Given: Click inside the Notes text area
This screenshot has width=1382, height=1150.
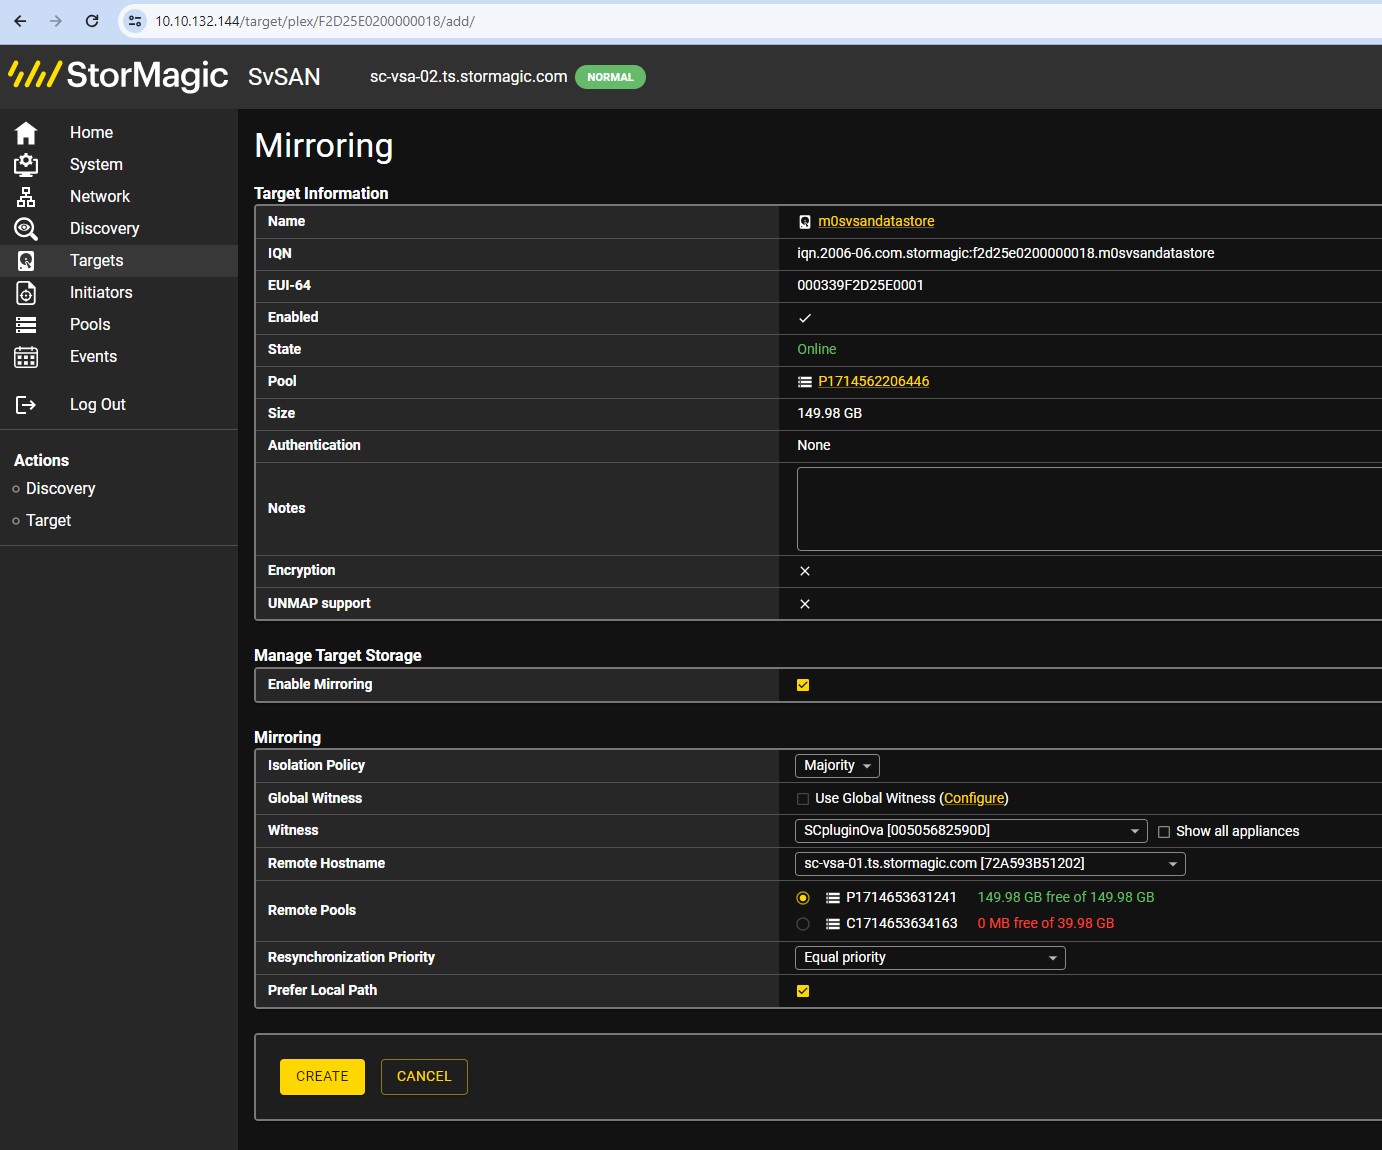Looking at the screenshot, I should pyautogui.click(x=1089, y=509).
